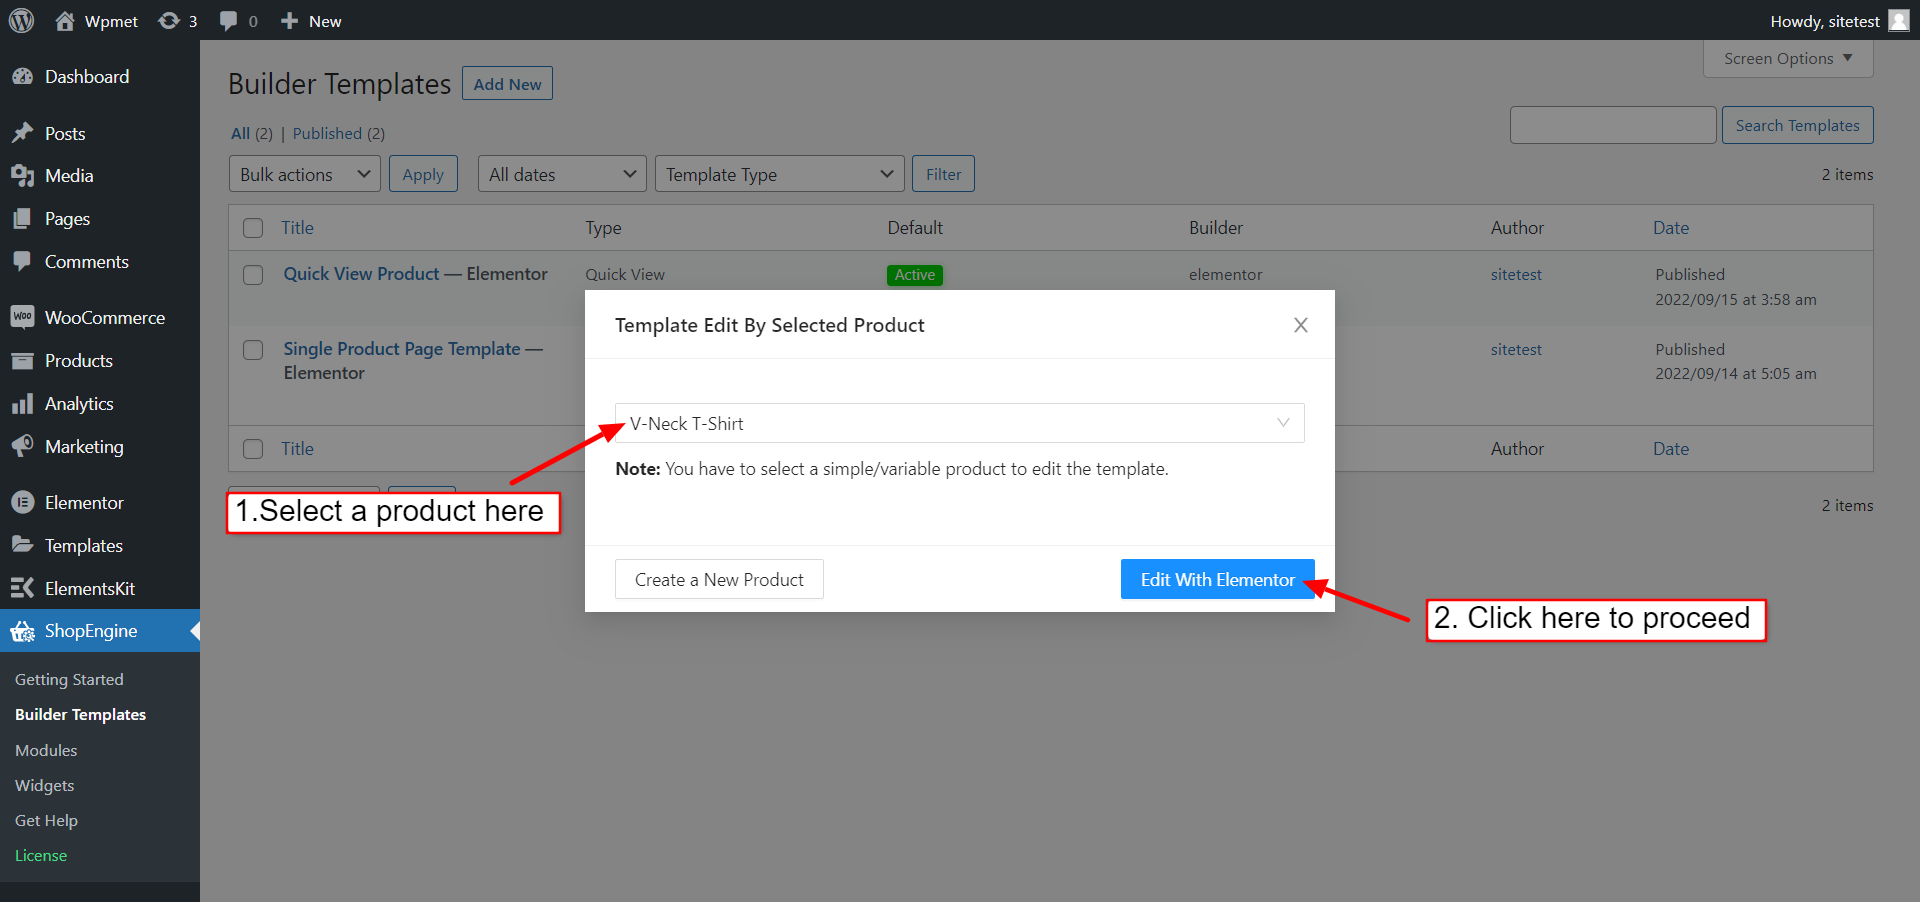The width and height of the screenshot is (1920, 902).
Task: Switch to the Published templates filter
Action: [x=327, y=133]
